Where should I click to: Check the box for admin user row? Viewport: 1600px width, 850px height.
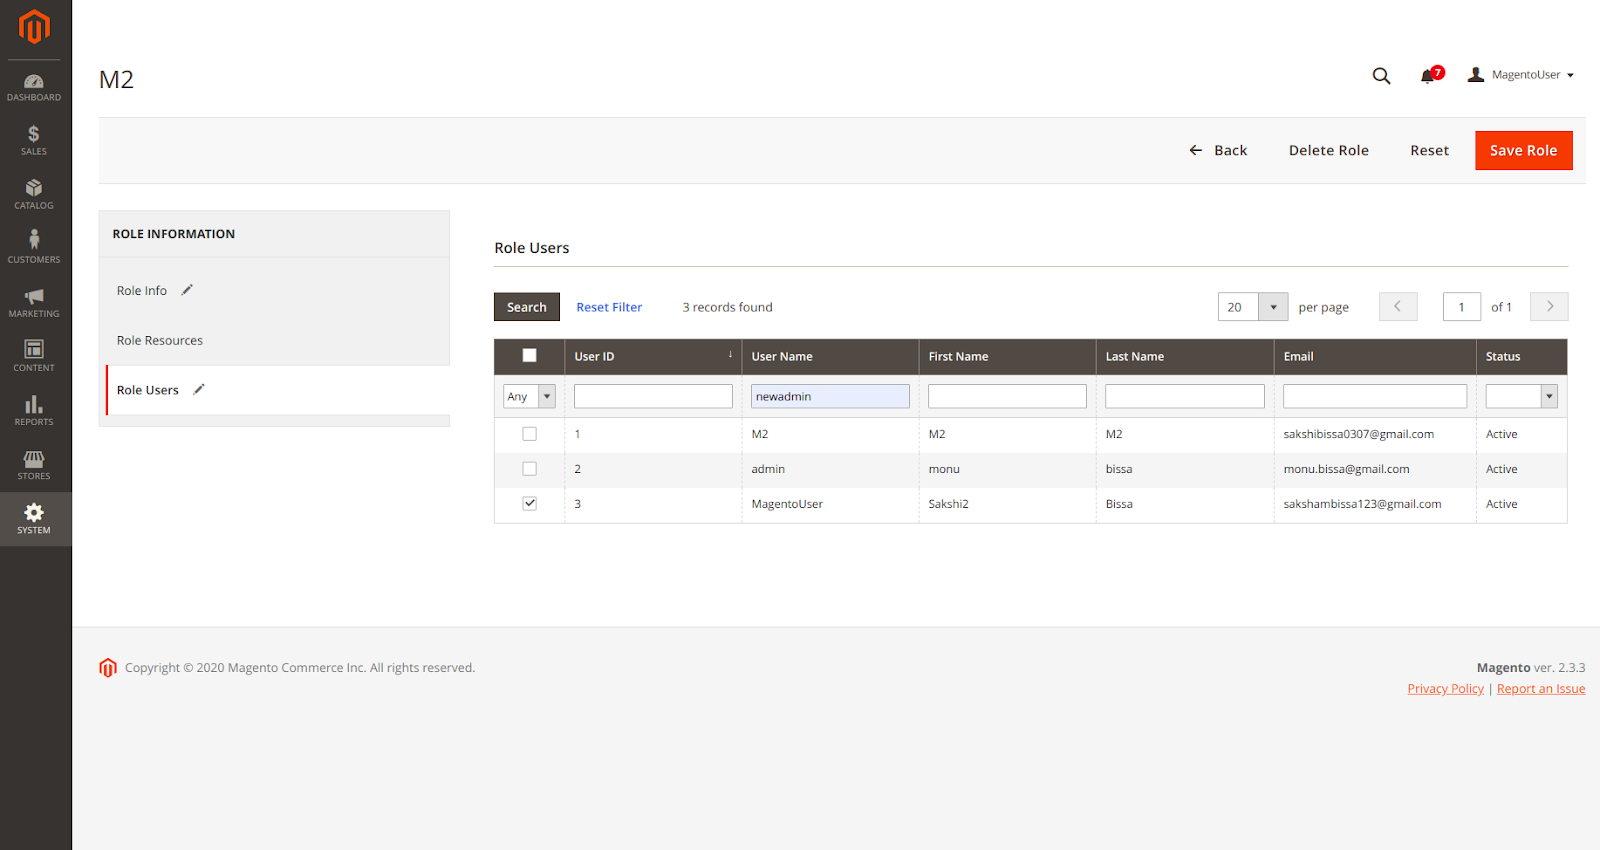530,469
